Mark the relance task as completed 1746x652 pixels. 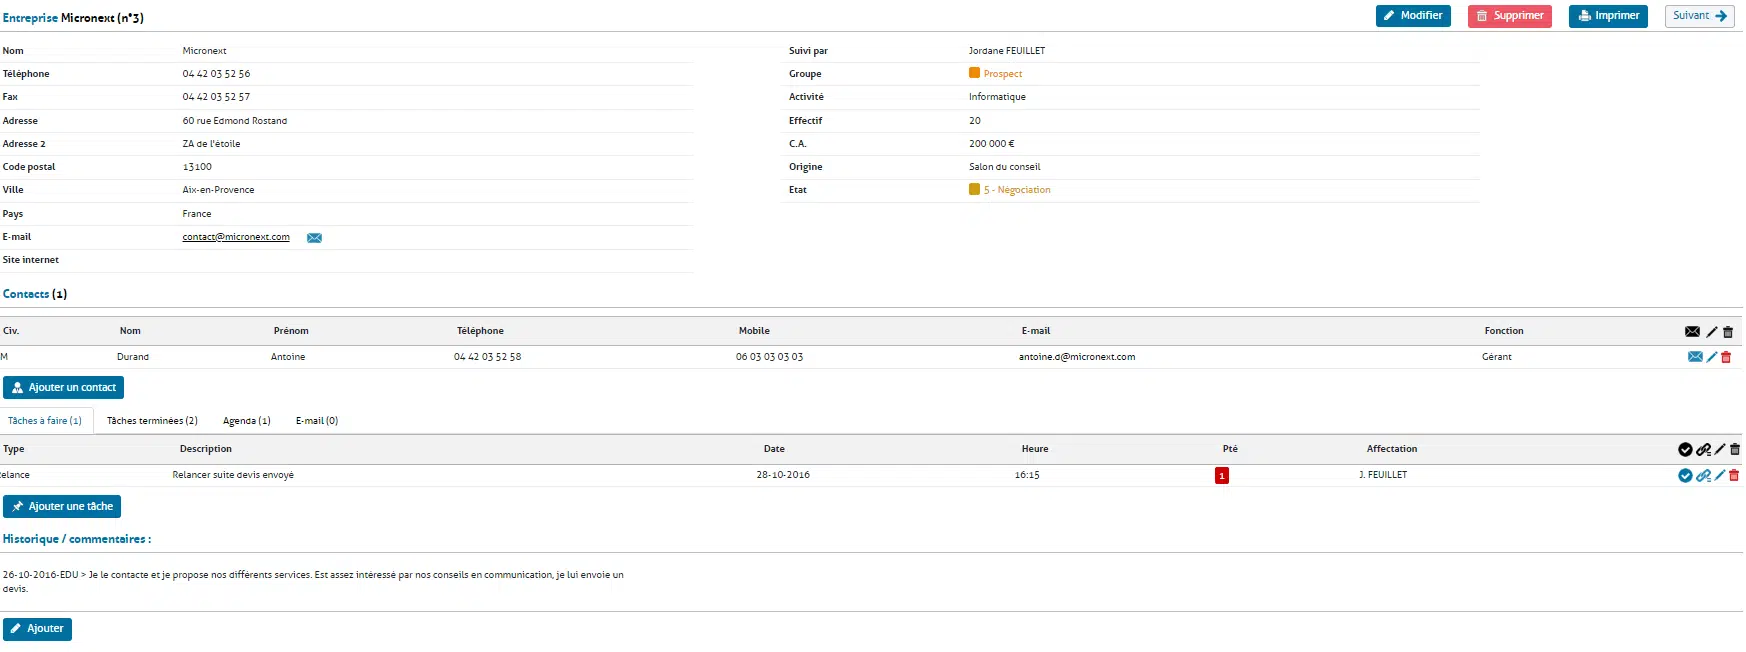coord(1685,476)
